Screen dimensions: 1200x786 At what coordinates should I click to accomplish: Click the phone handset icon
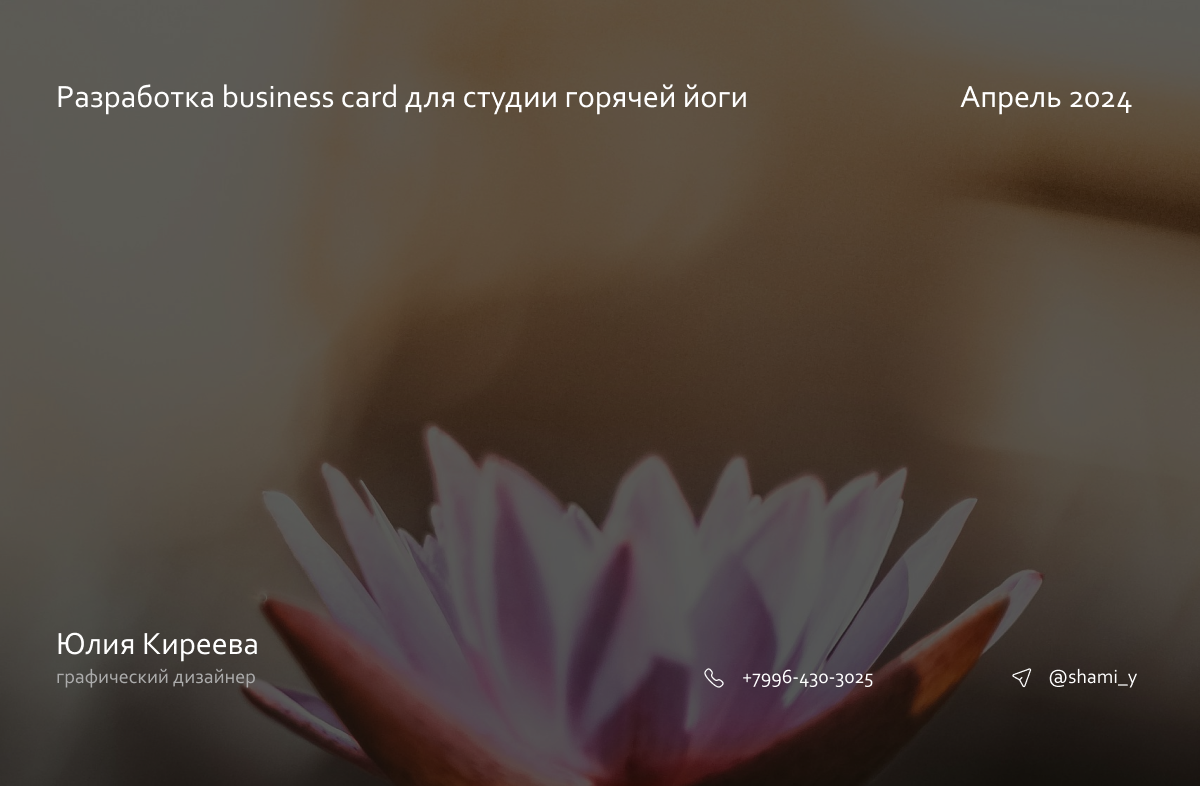coord(714,678)
